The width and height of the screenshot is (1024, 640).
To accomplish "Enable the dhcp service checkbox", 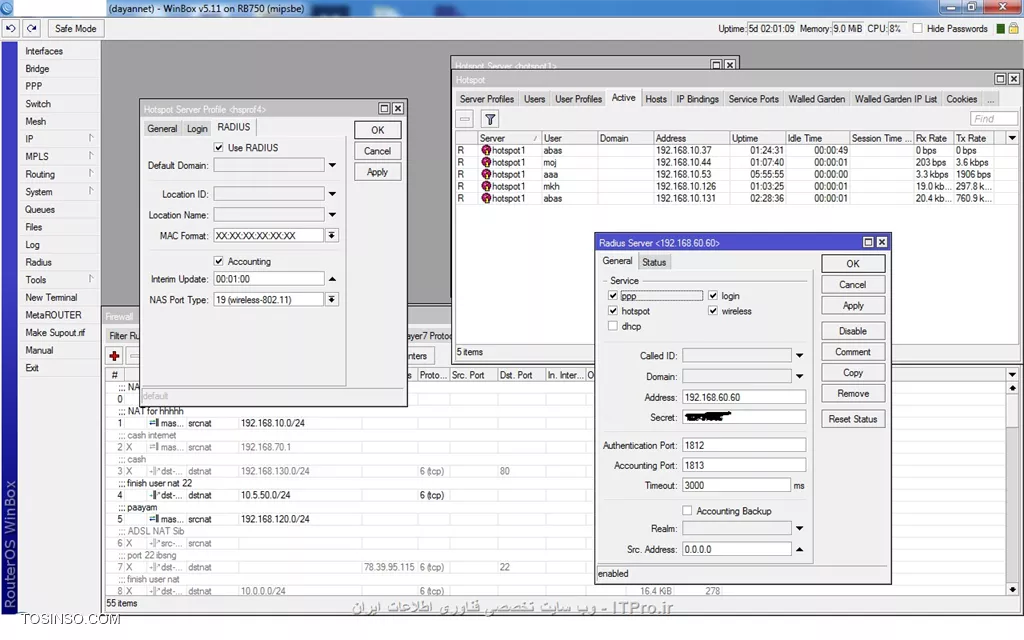I will (x=613, y=326).
